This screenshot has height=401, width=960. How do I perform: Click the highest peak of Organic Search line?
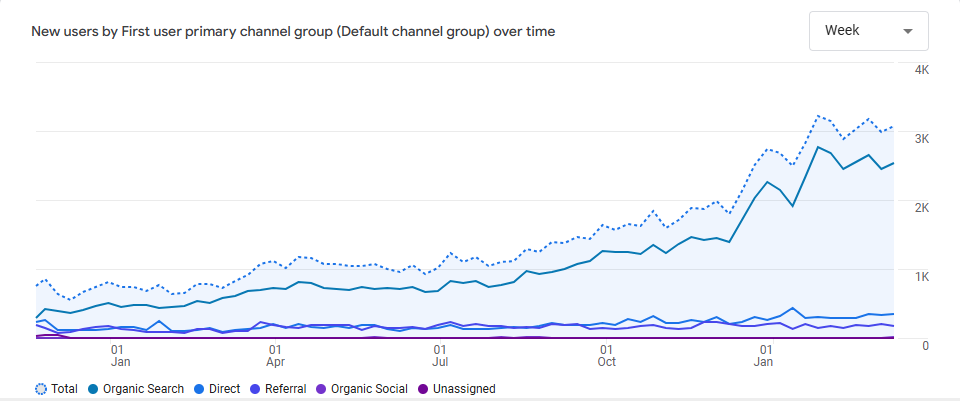[x=818, y=147]
